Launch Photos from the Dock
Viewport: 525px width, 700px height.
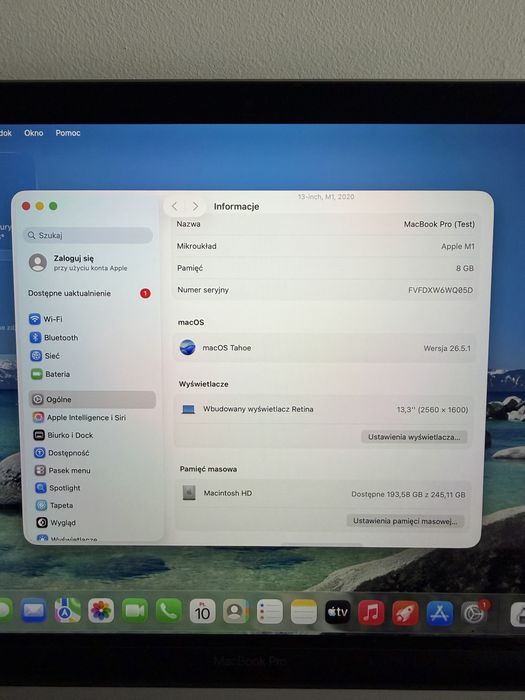point(101,610)
